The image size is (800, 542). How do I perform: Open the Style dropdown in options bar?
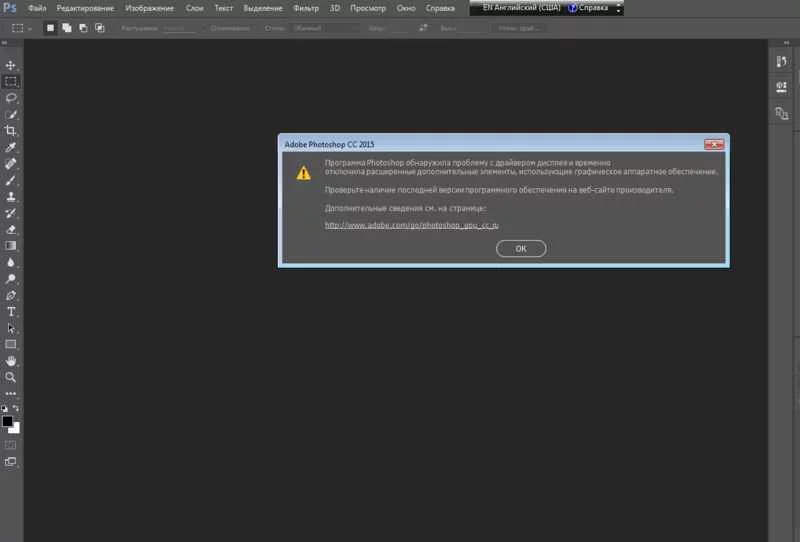324,28
